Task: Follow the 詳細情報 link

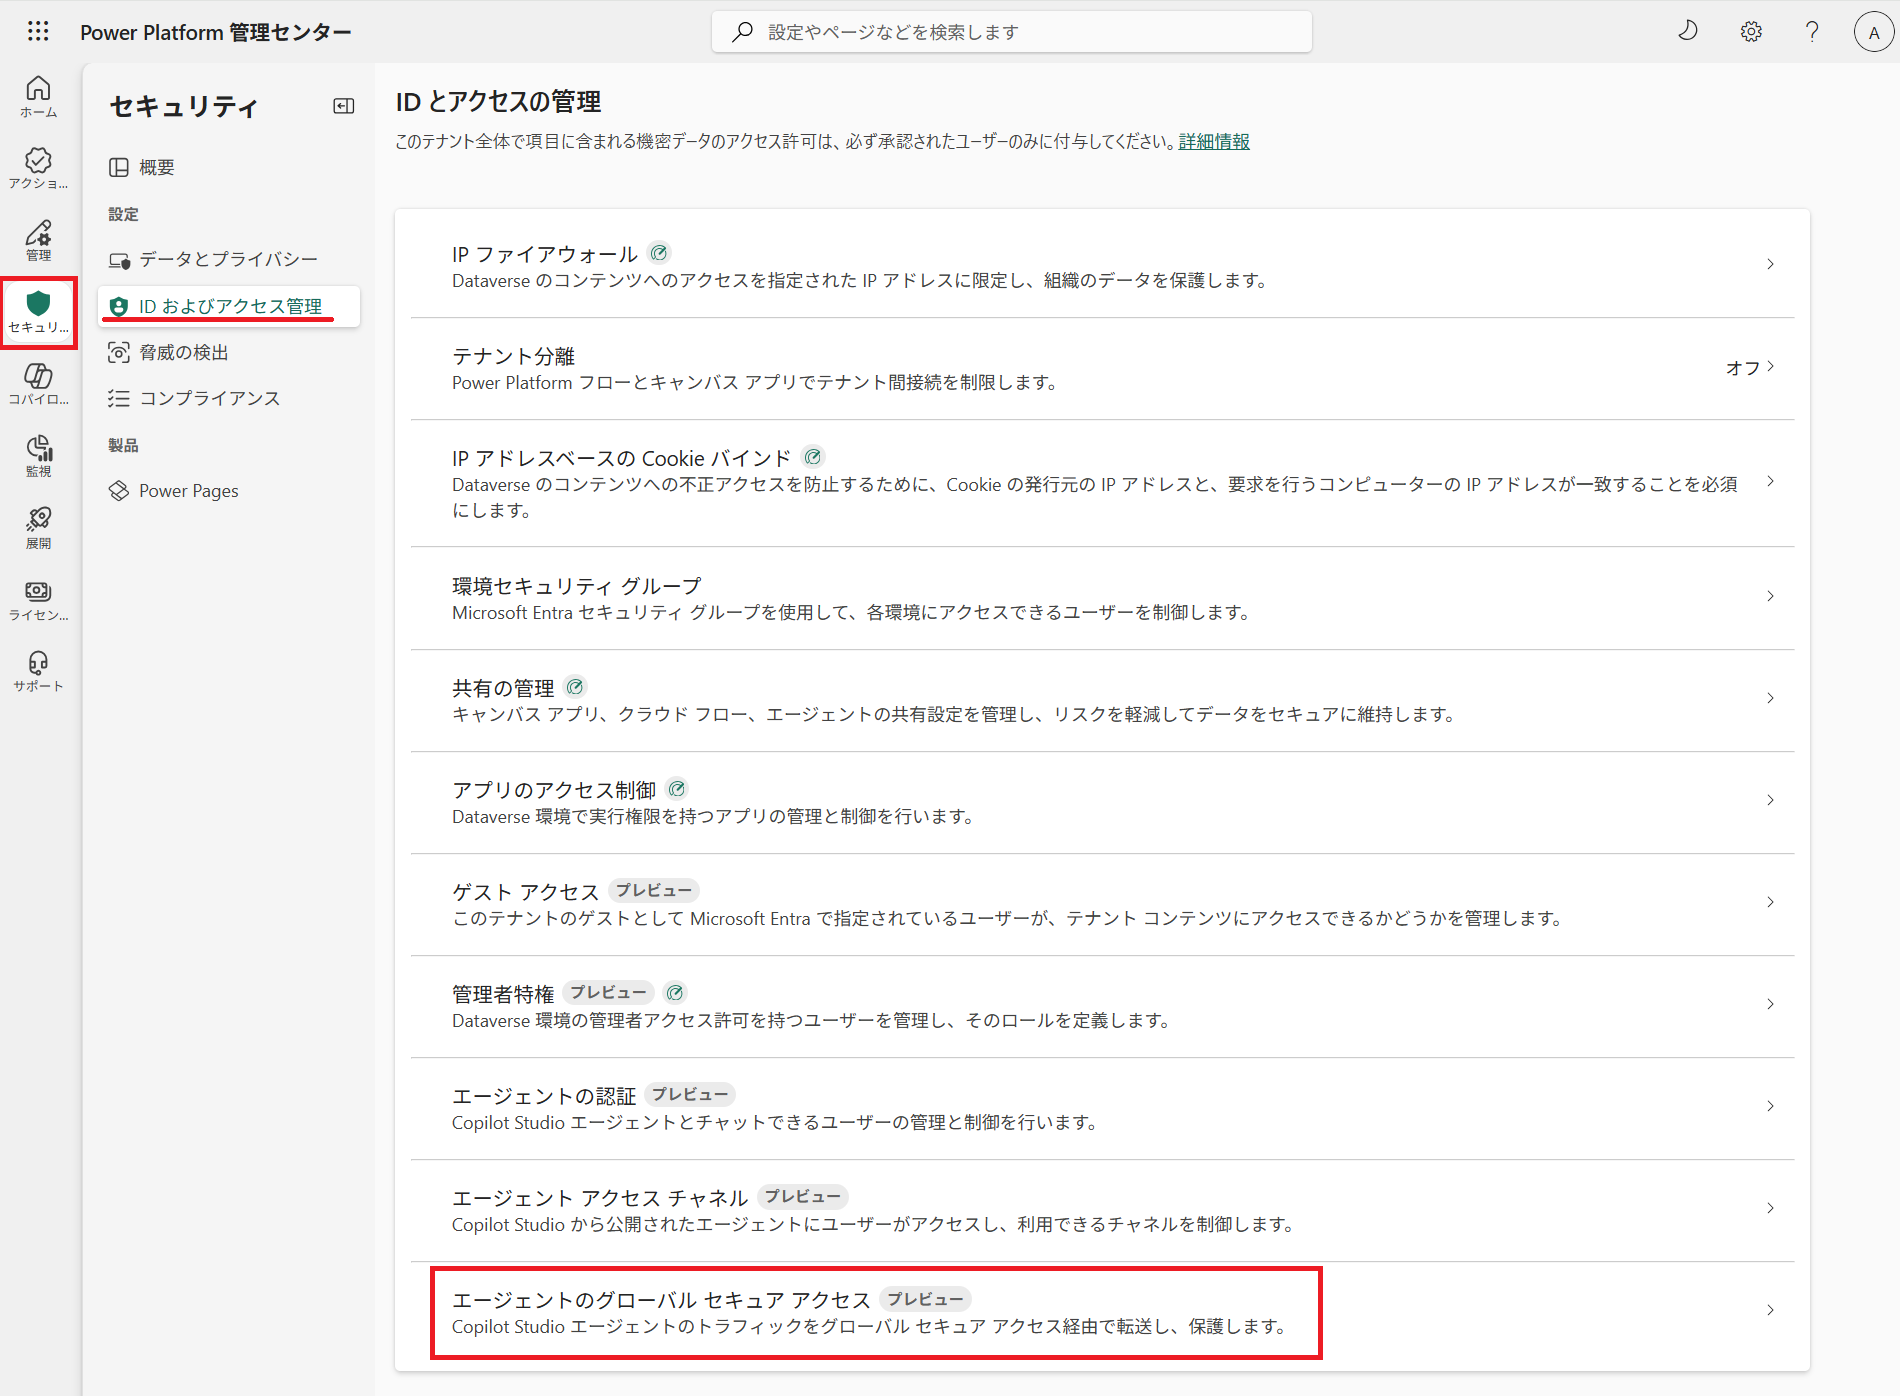Action: click(1214, 142)
